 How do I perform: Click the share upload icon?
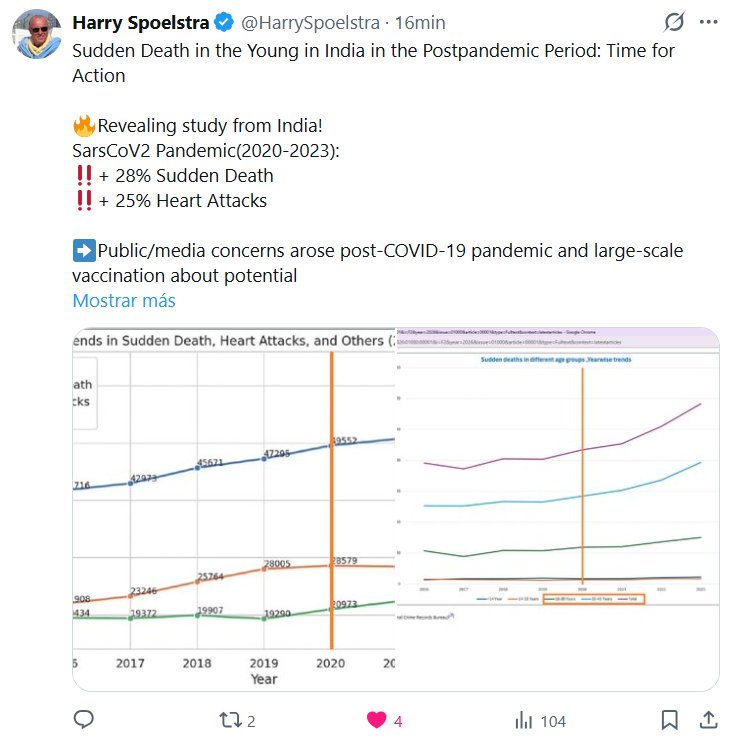pyautogui.click(x=707, y=719)
